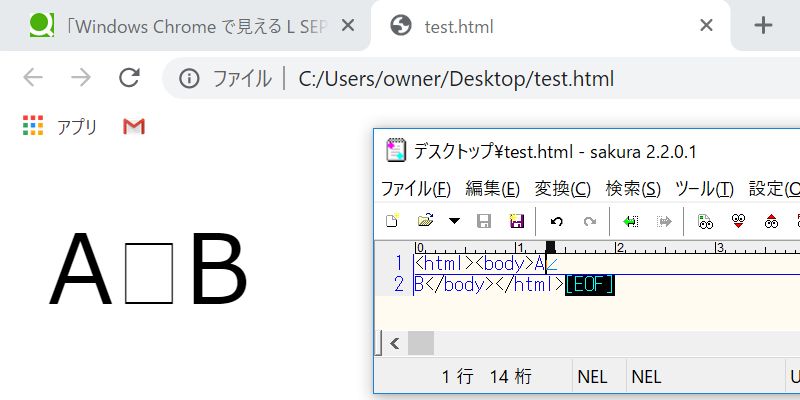The width and height of the screenshot is (800, 400).
Task: Click the grey jump-forward arrow icon
Action: click(664, 221)
